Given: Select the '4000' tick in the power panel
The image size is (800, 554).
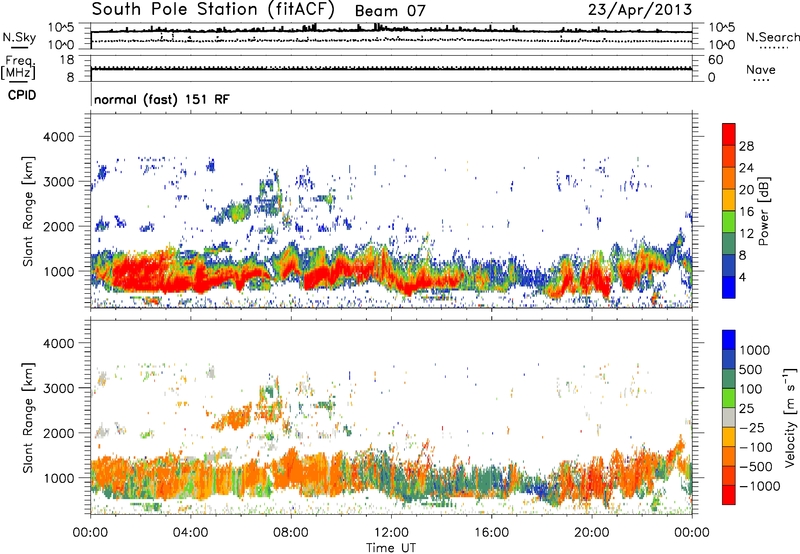Looking at the screenshot, I should [x=58, y=137].
